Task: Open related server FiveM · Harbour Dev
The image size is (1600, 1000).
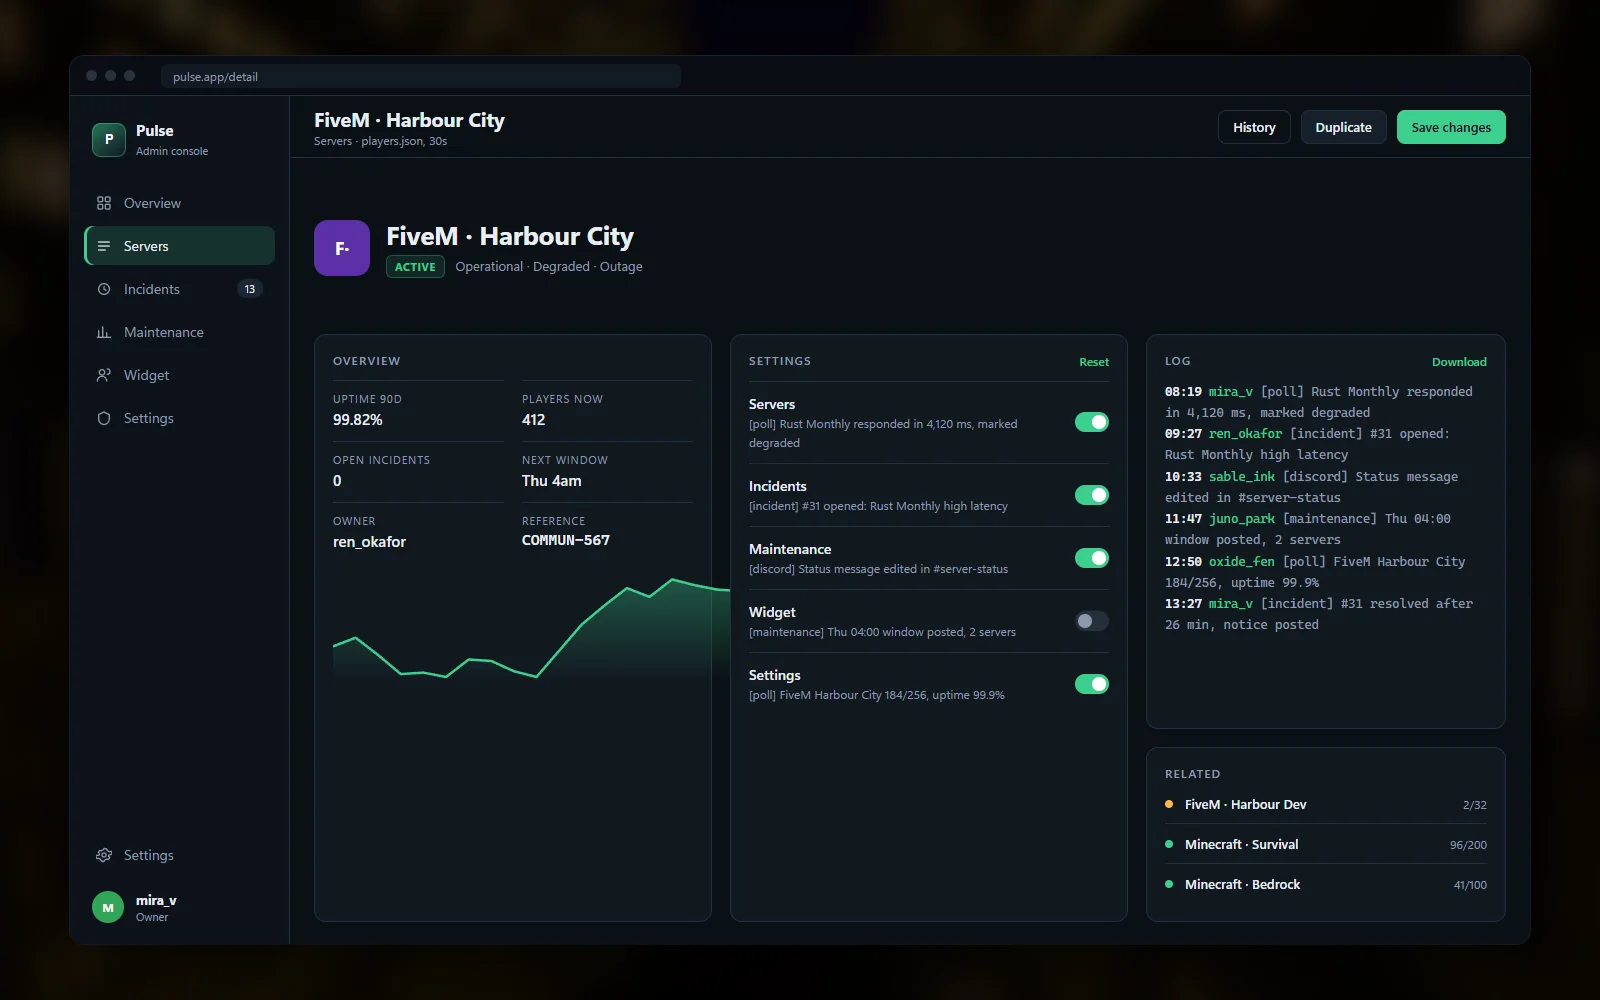Action: tap(1326, 804)
